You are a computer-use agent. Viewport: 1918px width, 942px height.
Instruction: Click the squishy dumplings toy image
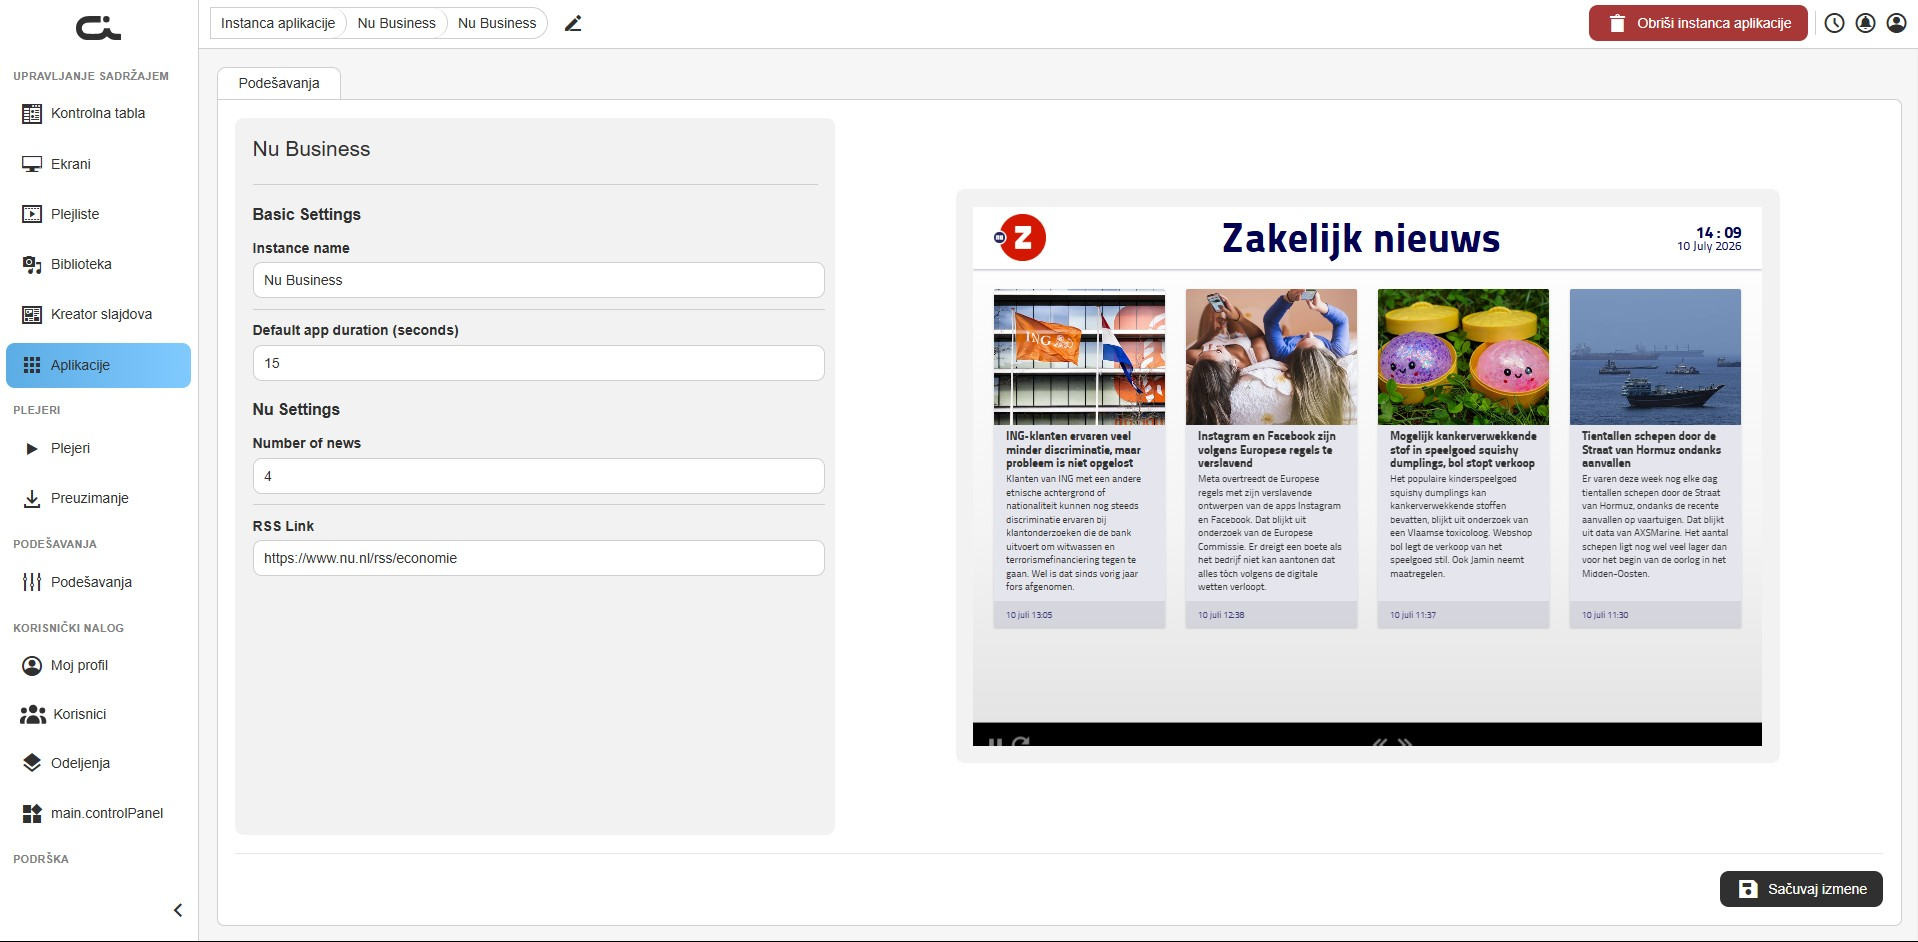1463,357
